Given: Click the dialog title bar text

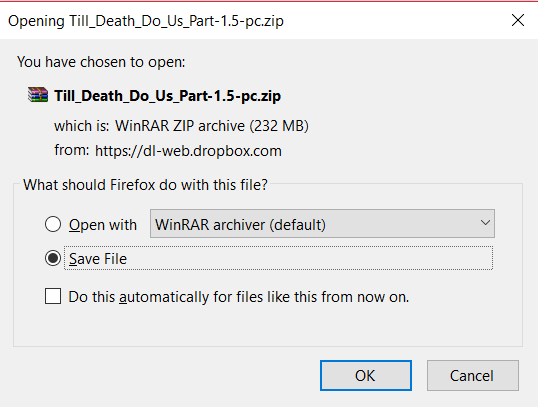Looking at the screenshot, I should pos(146,21).
